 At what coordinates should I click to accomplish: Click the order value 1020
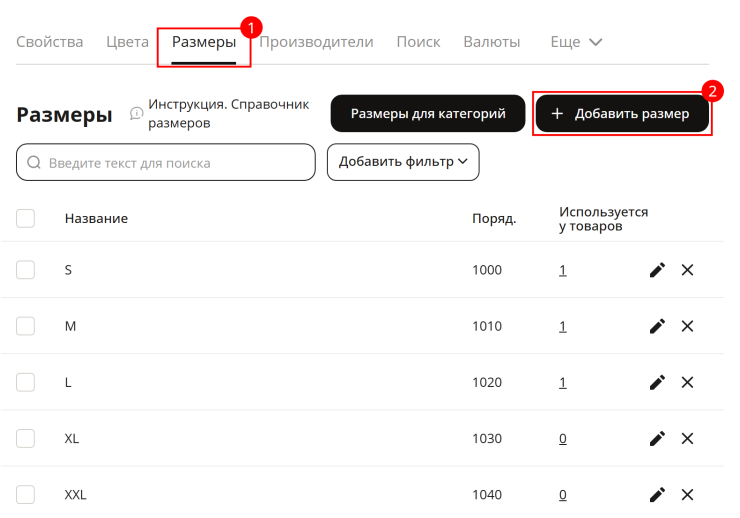[487, 382]
